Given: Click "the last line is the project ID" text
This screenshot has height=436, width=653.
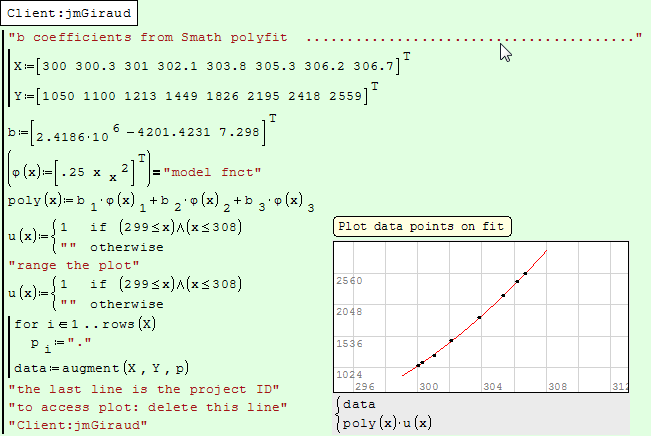Looking at the screenshot, I should [136, 388].
